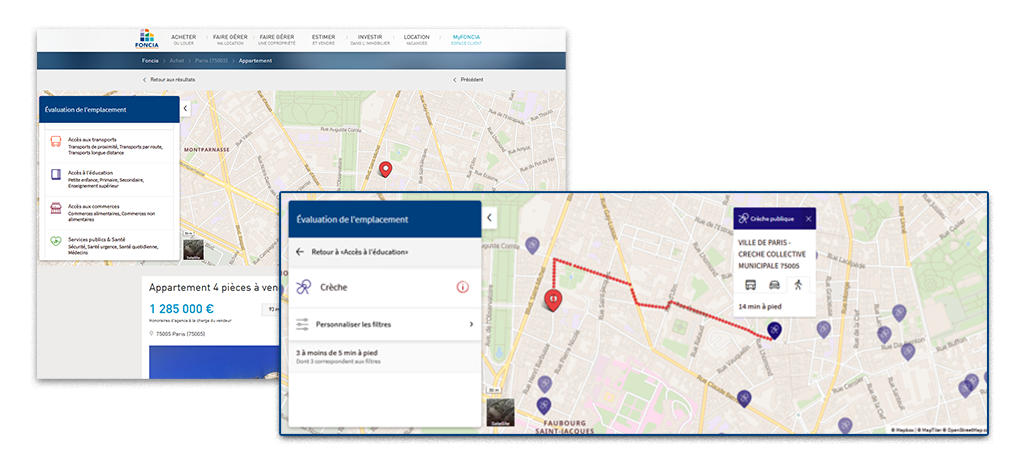Screen dimensions: 1024x461
Task: Click the red property pin on front map
Action: pos(550,299)
